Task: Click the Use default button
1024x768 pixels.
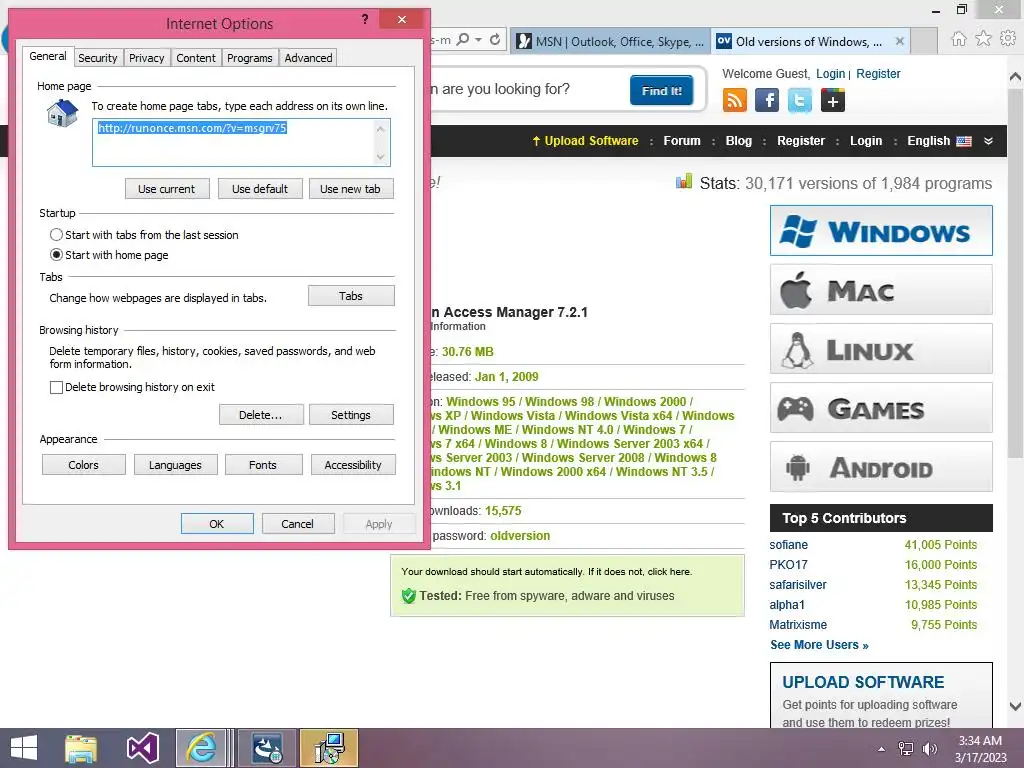Action: point(260,189)
